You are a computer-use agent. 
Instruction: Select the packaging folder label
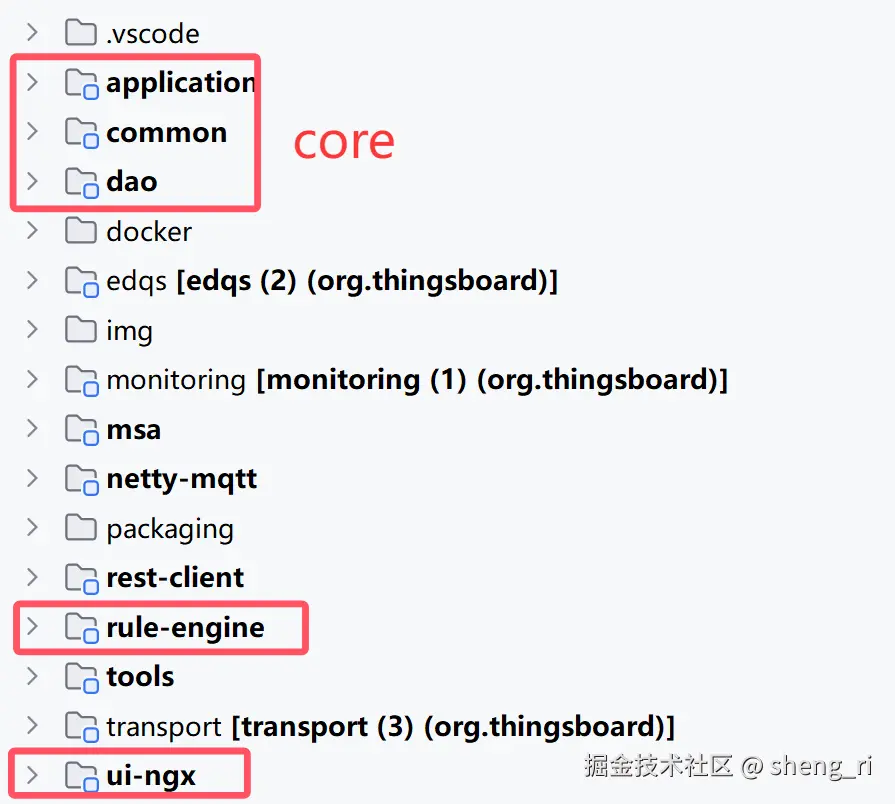point(170,528)
